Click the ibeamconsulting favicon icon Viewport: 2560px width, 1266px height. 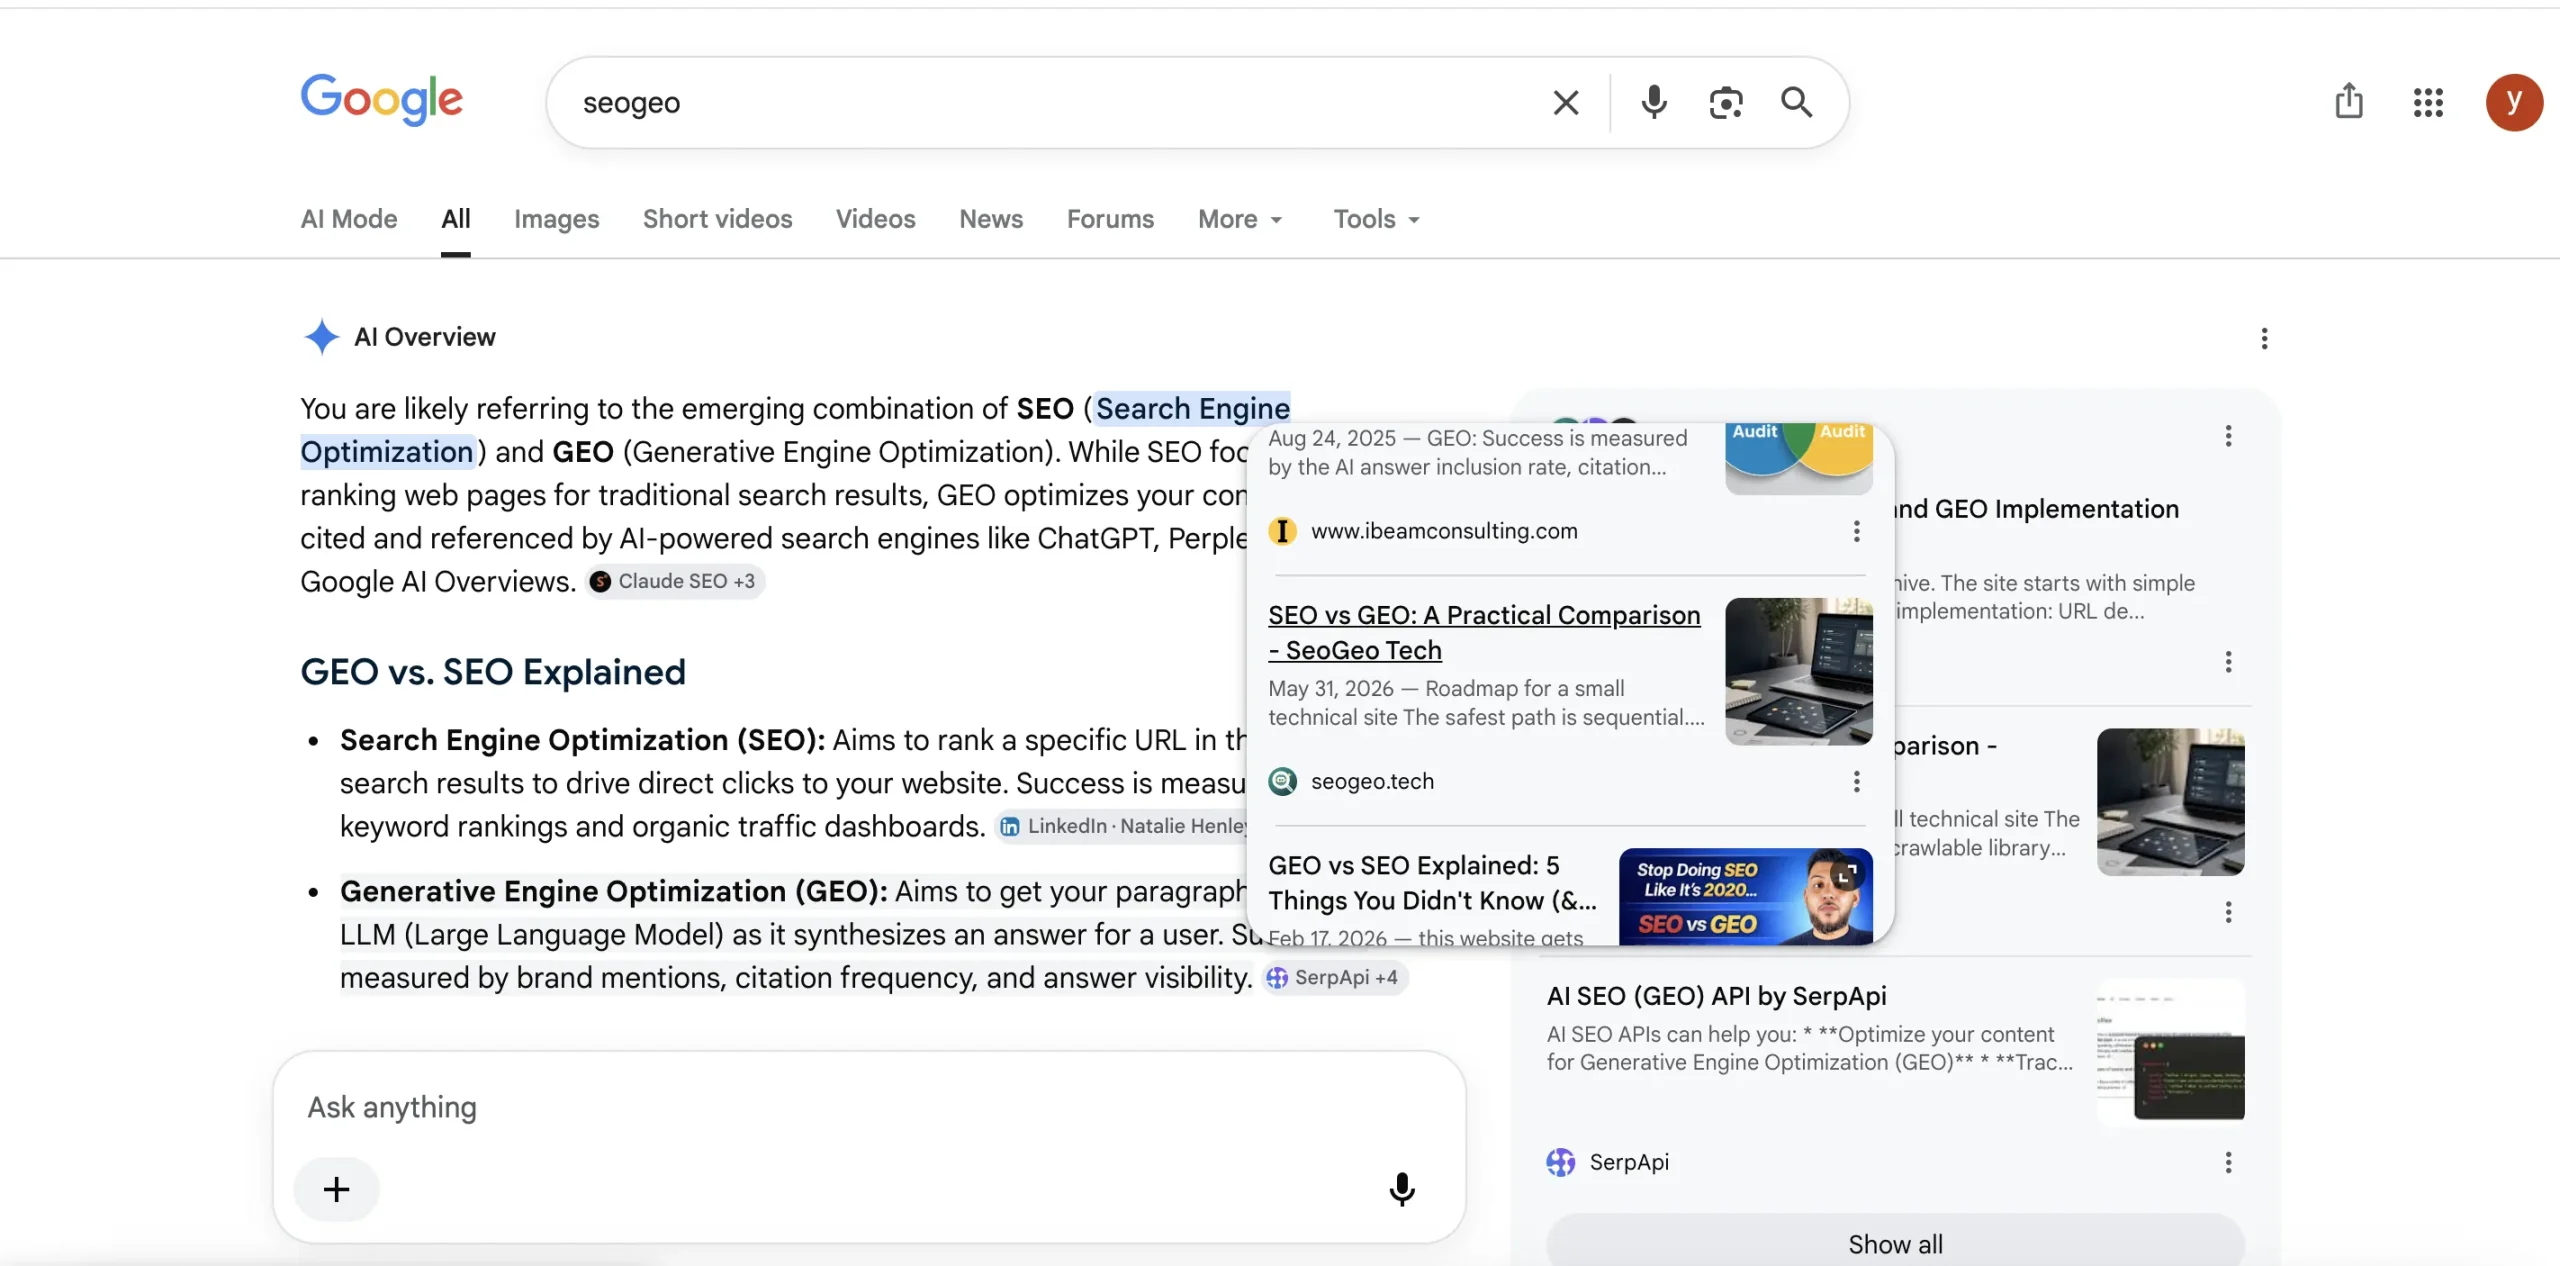pos(1282,531)
